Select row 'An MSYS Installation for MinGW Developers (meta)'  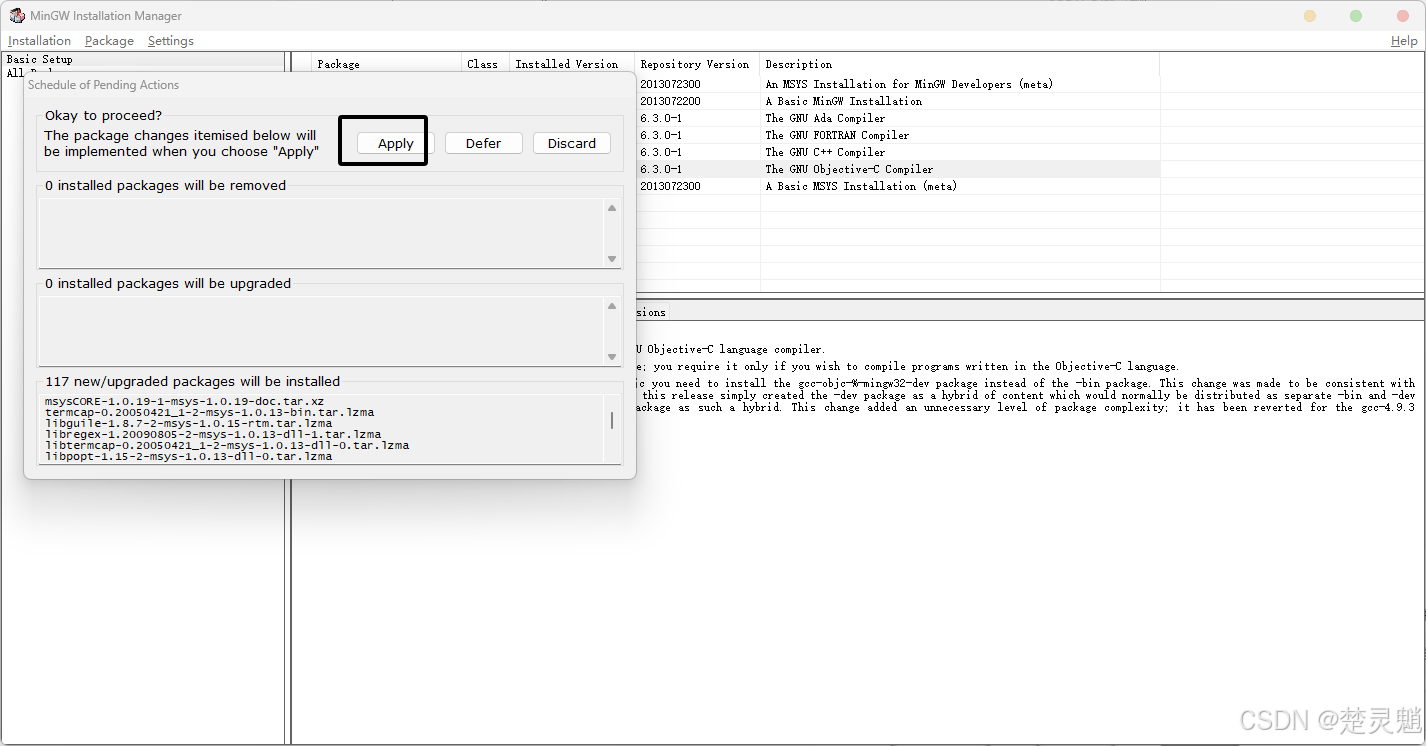pyautogui.click(x=909, y=84)
